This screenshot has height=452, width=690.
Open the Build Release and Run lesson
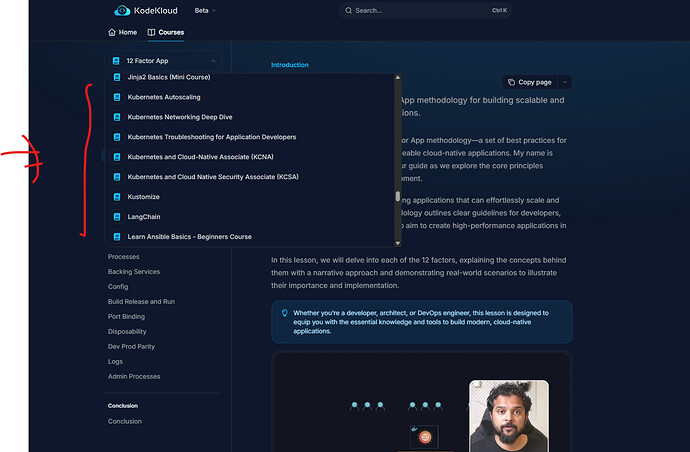pyautogui.click(x=141, y=301)
